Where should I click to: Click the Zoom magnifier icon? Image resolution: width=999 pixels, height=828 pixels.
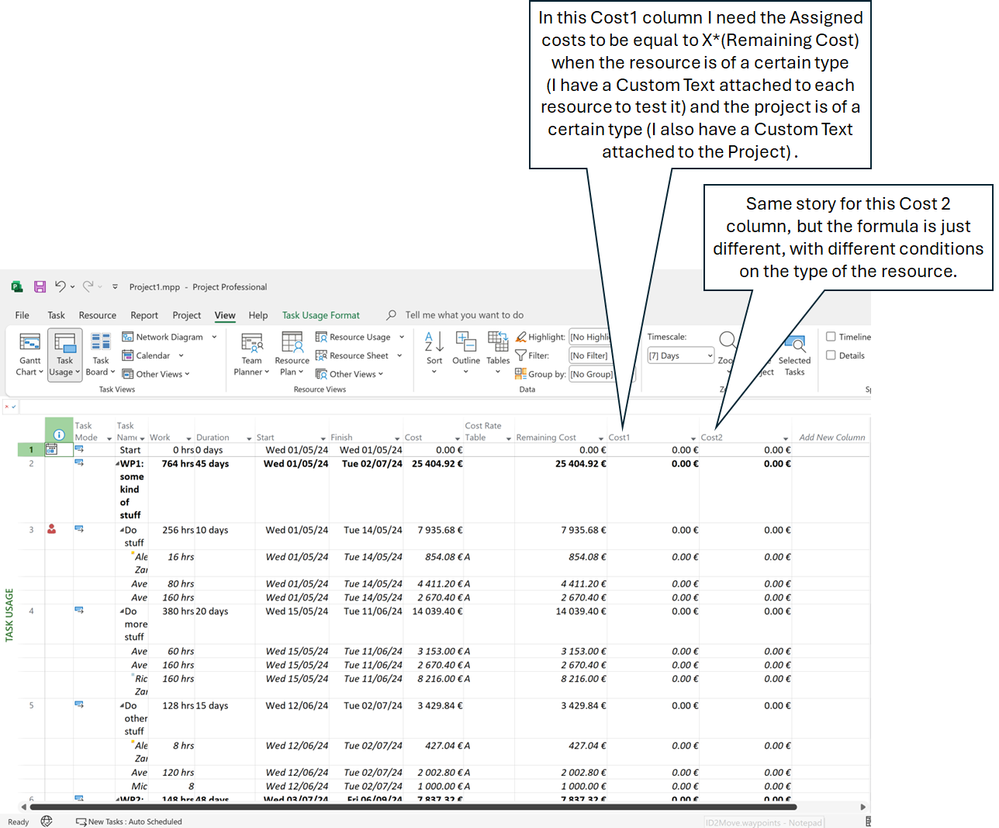[728, 341]
